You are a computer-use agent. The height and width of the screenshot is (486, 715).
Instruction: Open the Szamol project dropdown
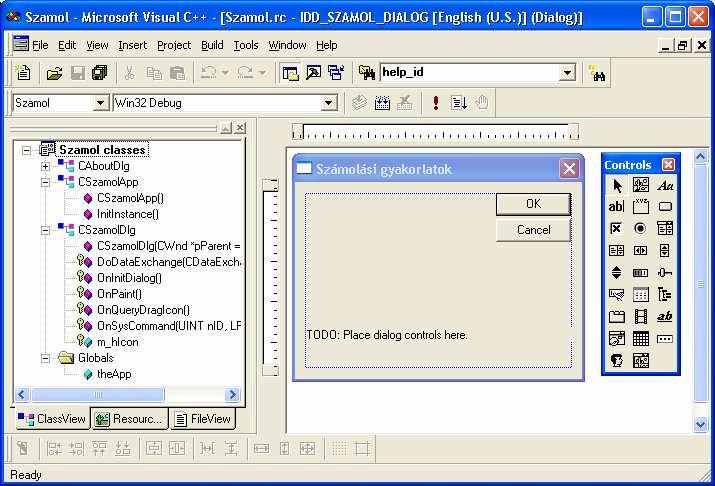click(100, 103)
